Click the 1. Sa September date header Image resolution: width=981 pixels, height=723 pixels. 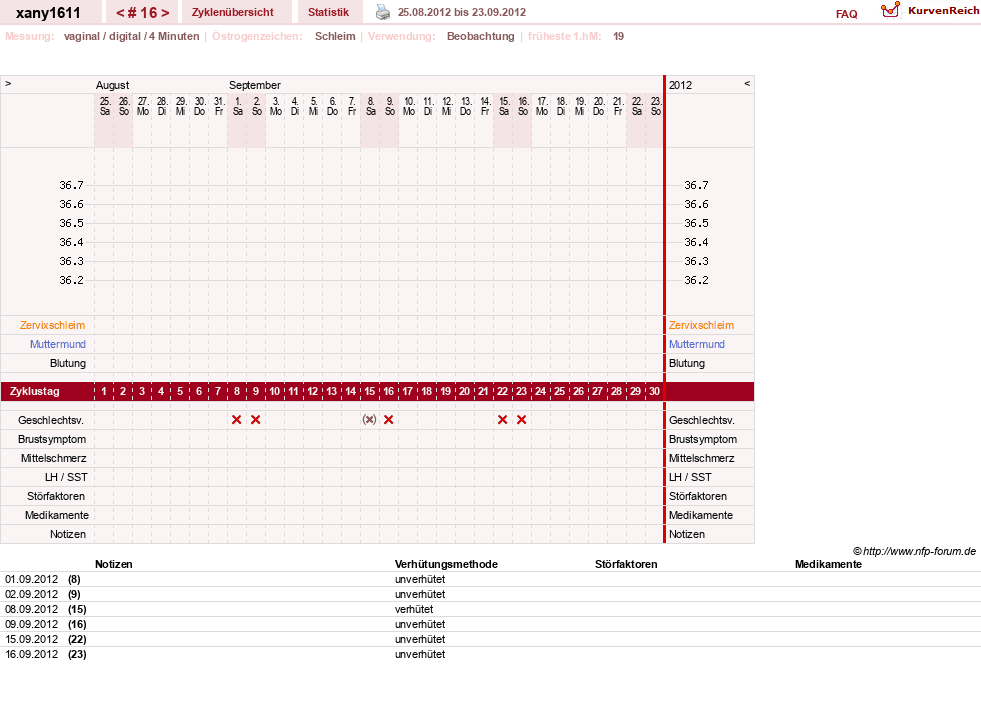pos(238,106)
